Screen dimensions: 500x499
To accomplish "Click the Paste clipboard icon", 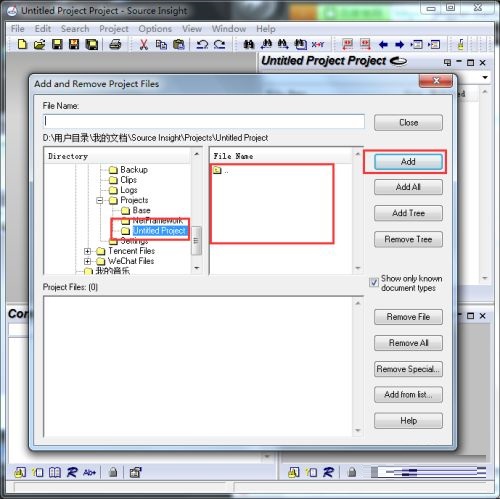I will [x=179, y=44].
